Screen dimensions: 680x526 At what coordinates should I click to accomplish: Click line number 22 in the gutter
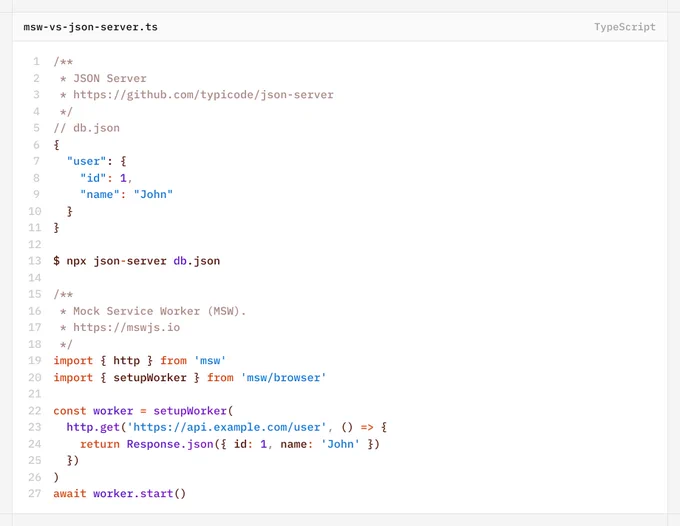coord(35,411)
